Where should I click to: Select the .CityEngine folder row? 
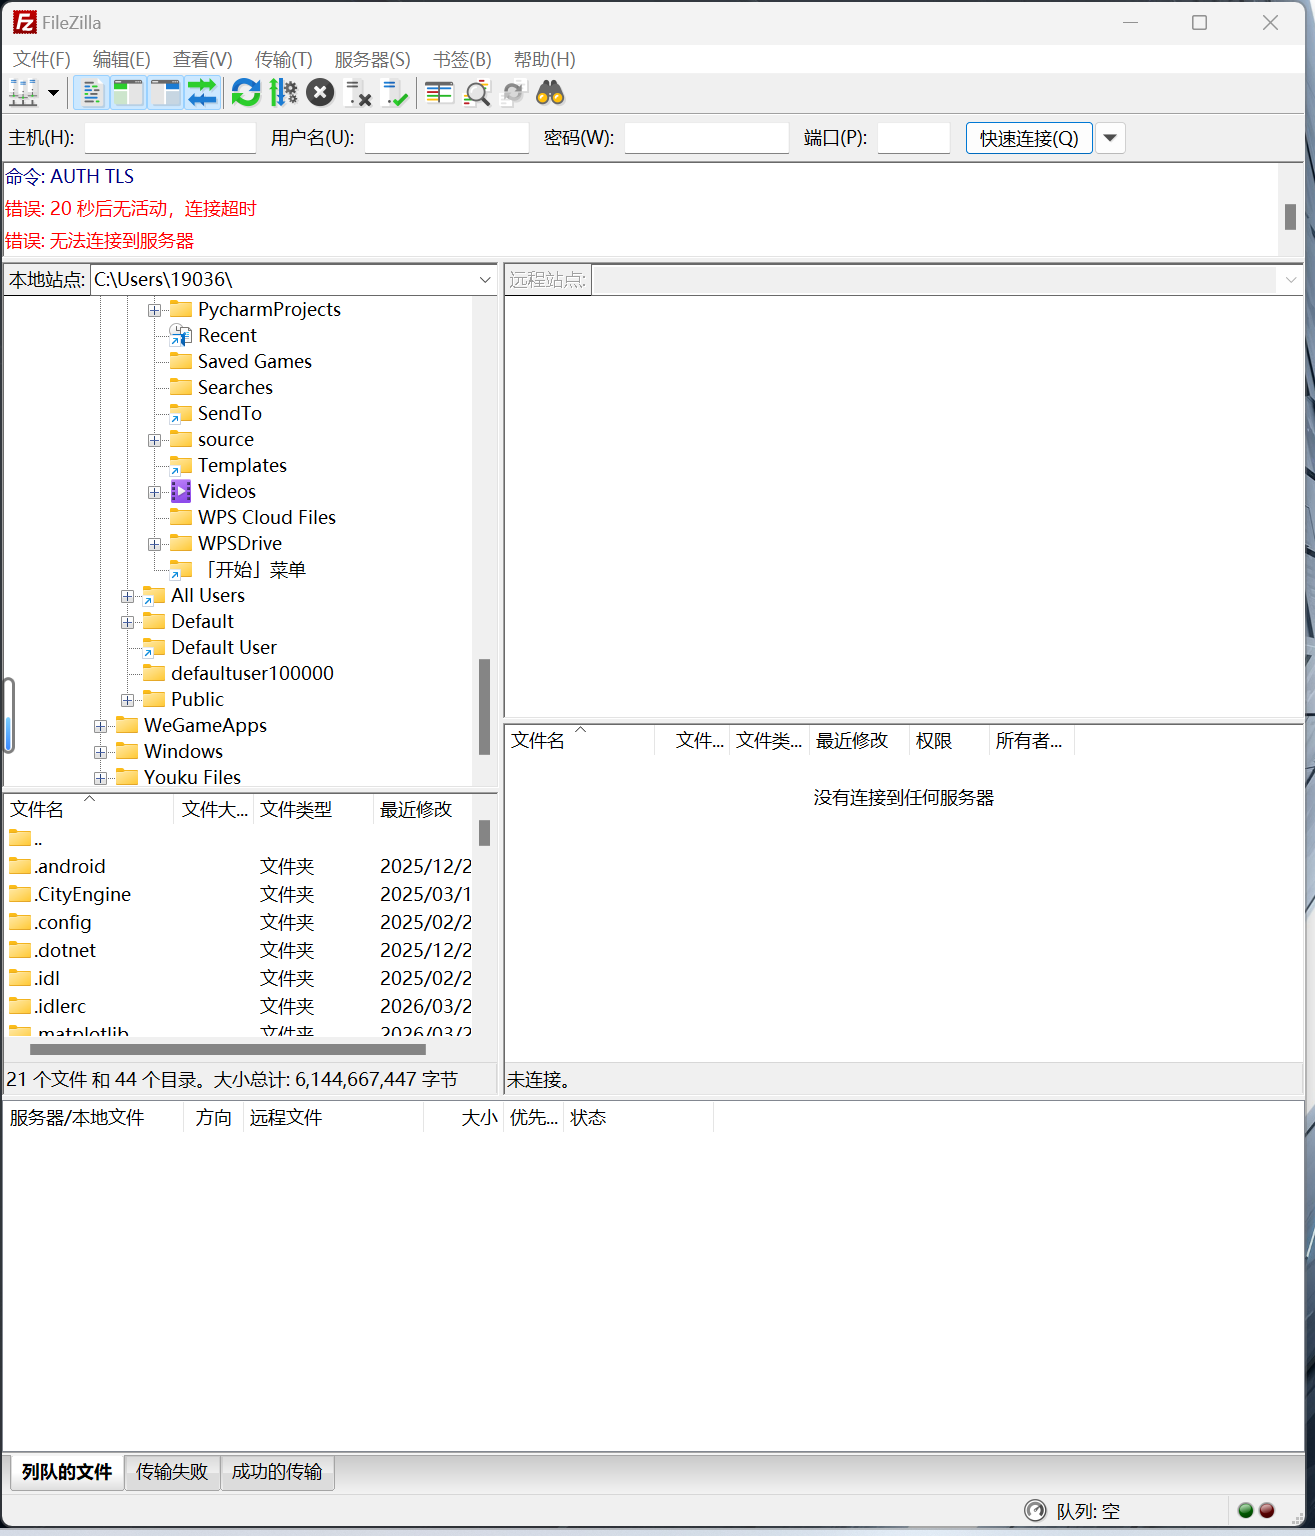(240, 894)
